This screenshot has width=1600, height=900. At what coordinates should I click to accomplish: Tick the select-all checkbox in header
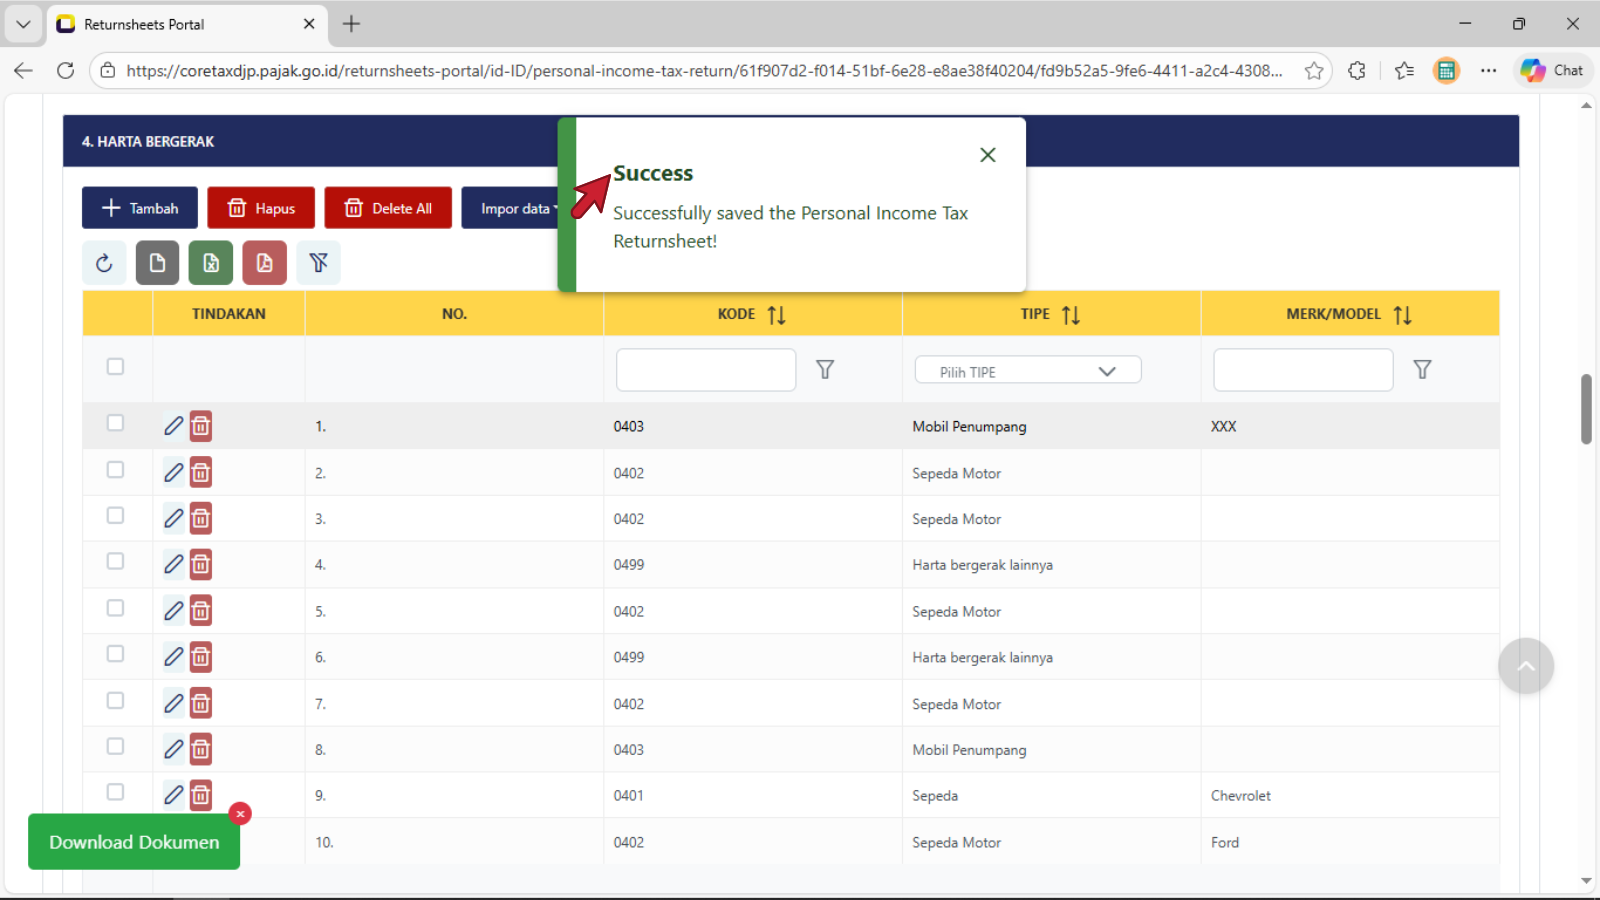(x=116, y=367)
